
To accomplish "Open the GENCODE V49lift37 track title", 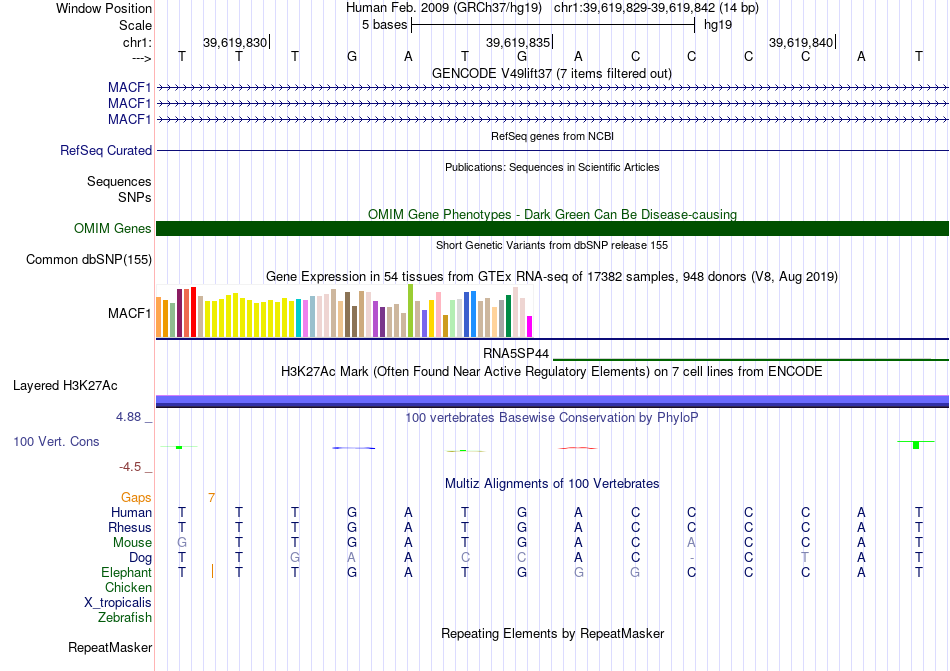I will coord(552,73).
